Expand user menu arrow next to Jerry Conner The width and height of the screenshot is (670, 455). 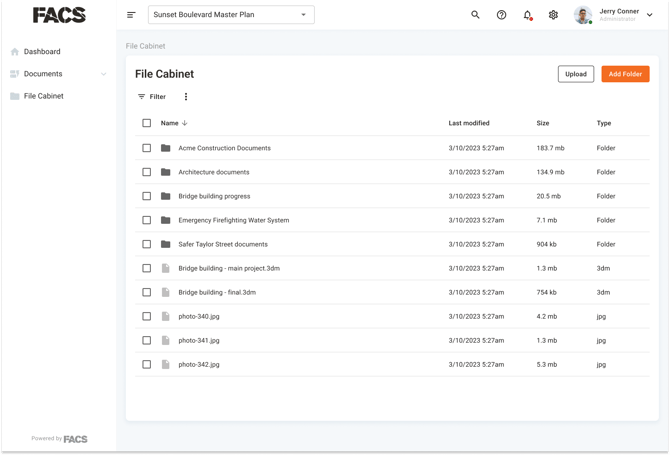tap(649, 15)
